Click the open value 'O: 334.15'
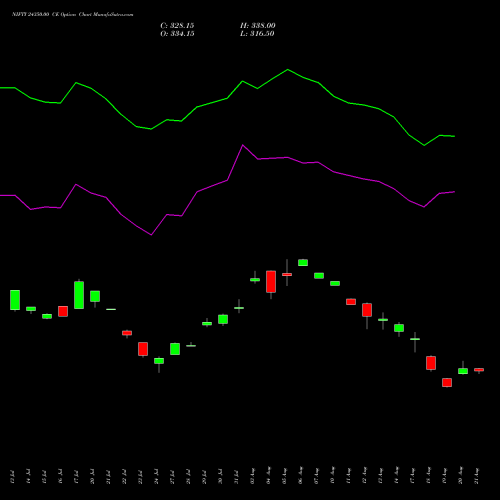 coord(177,34)
